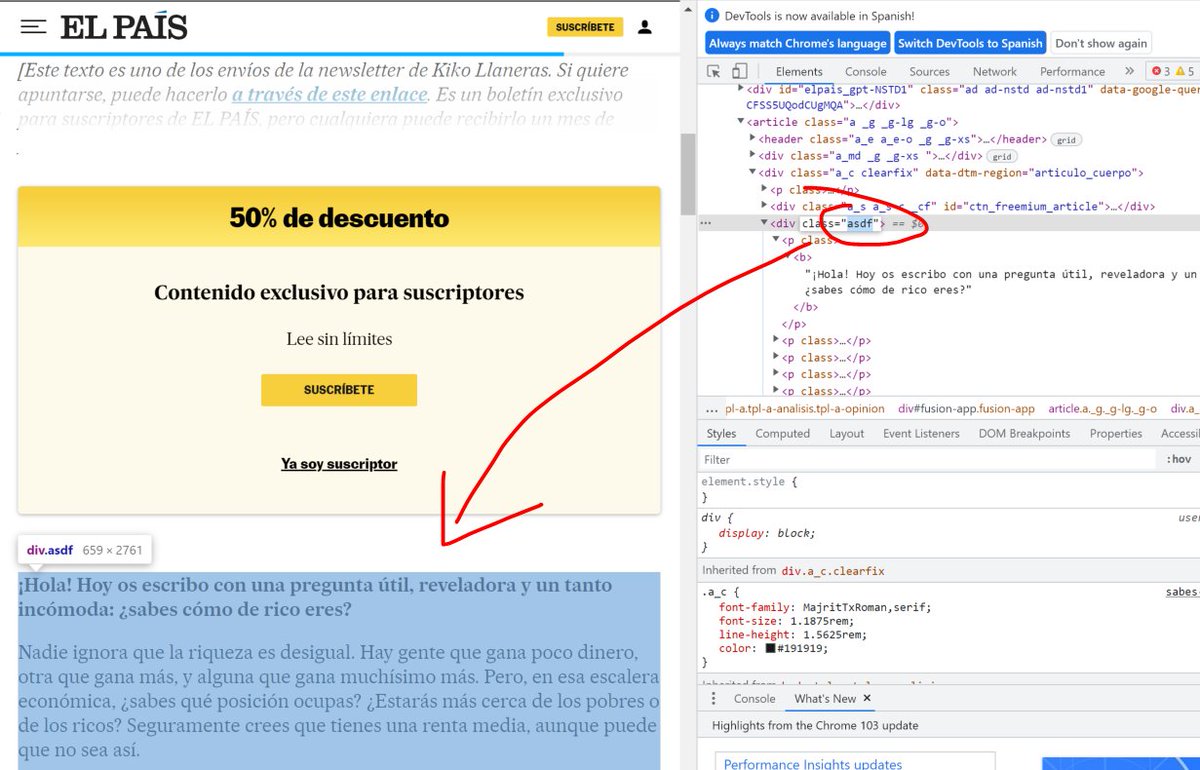Click article.a._g breadcrumb item
Image resolution: width=1200 pixels, height=770 pixels.
[1102, 409]
